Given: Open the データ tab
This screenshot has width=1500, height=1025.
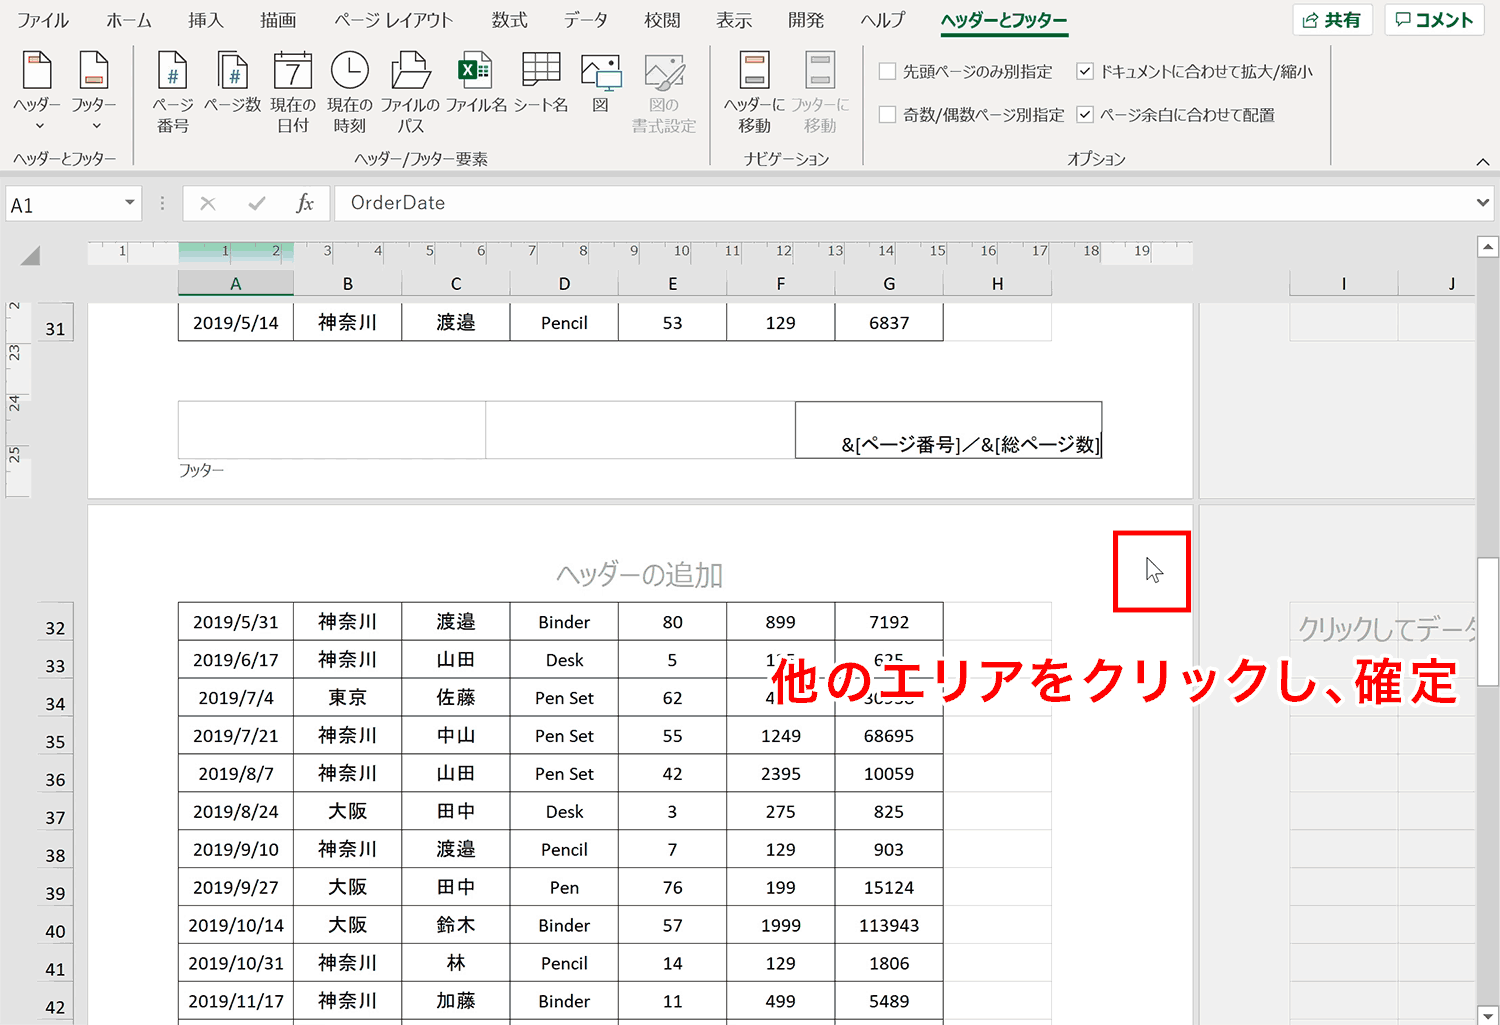Looking at the screenshot, I should tap(585, 20).
